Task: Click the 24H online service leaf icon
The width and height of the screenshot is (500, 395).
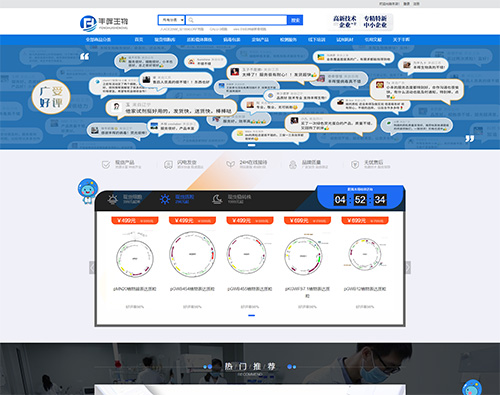Action: (230, 164)
